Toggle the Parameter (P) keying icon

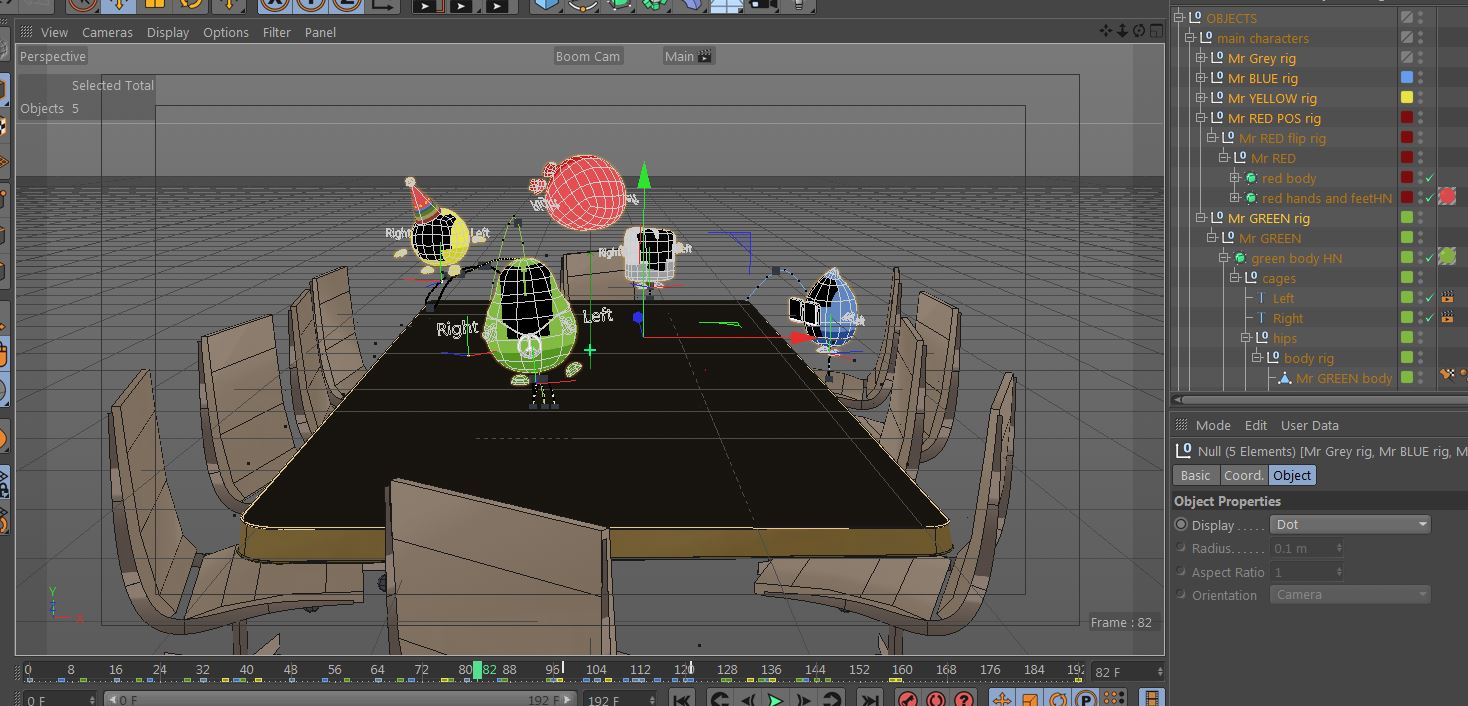[x=1085, y=699]
